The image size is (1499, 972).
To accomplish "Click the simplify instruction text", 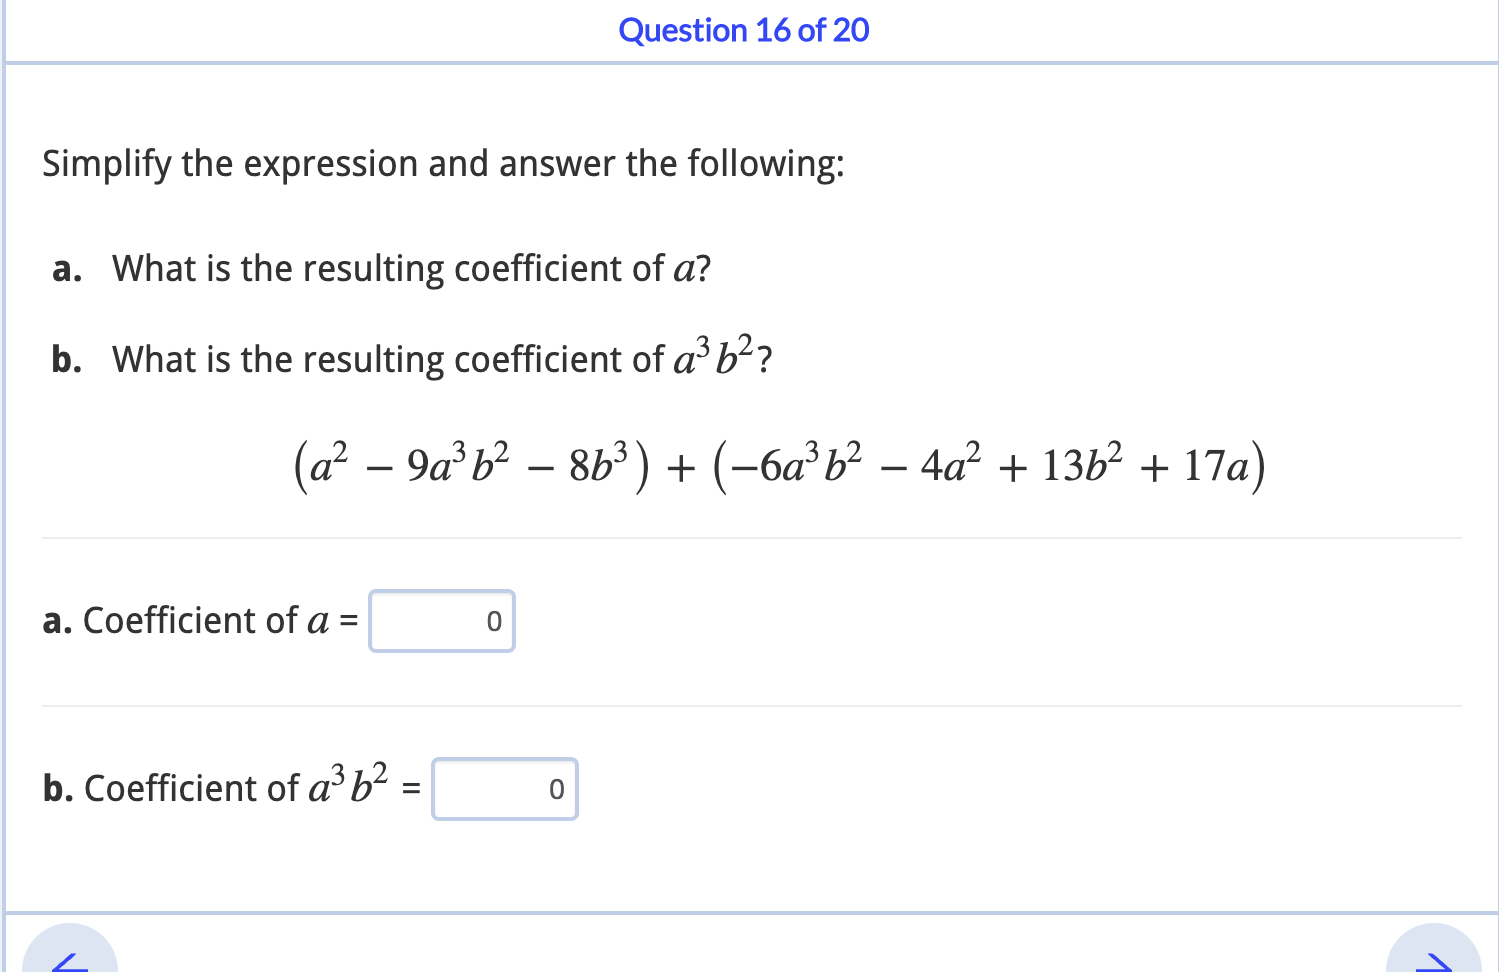I will pyautogui.click(x=443, y=164).
